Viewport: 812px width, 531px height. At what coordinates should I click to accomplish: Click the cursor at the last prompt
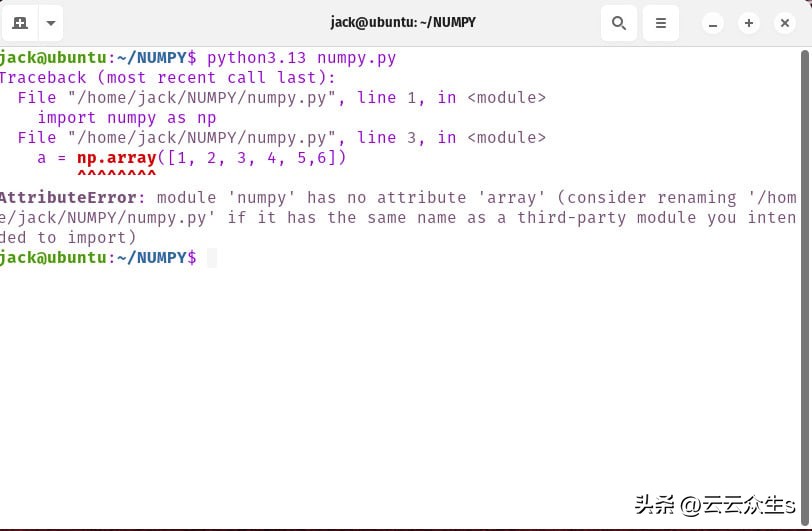pyautogui.click(x=212, y=257)
